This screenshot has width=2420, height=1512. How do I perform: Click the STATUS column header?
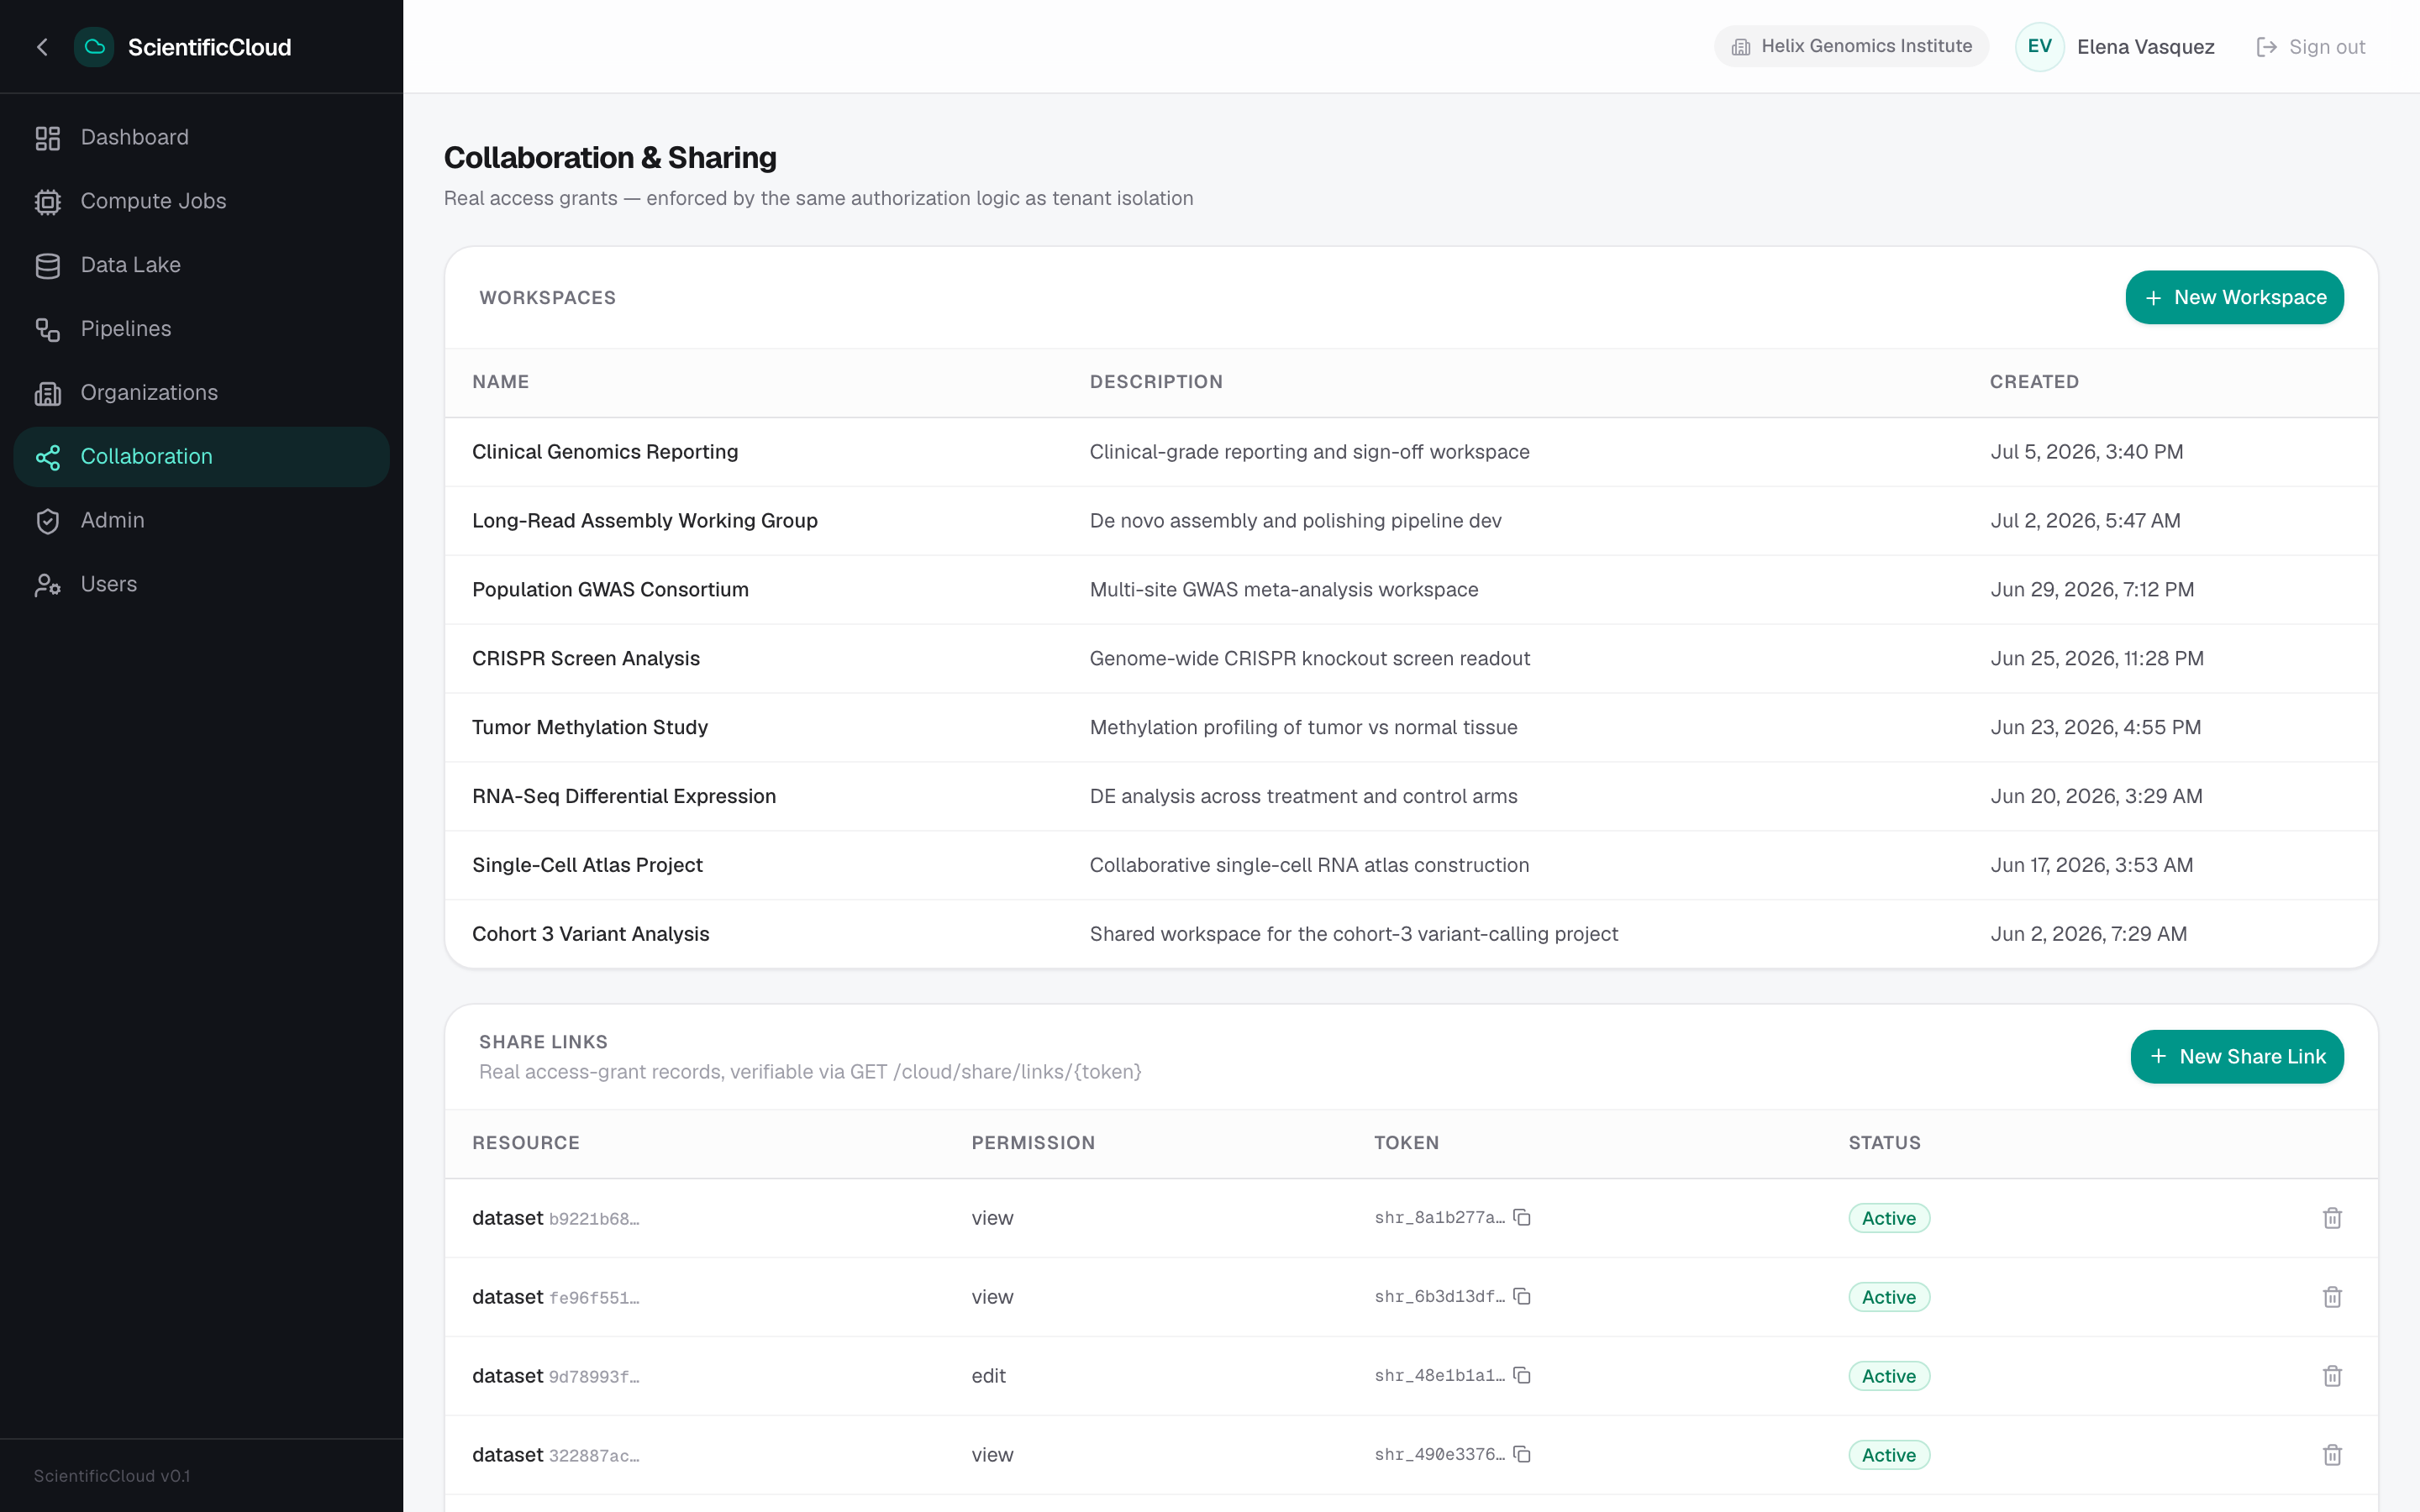[x=1884, y=1143]
